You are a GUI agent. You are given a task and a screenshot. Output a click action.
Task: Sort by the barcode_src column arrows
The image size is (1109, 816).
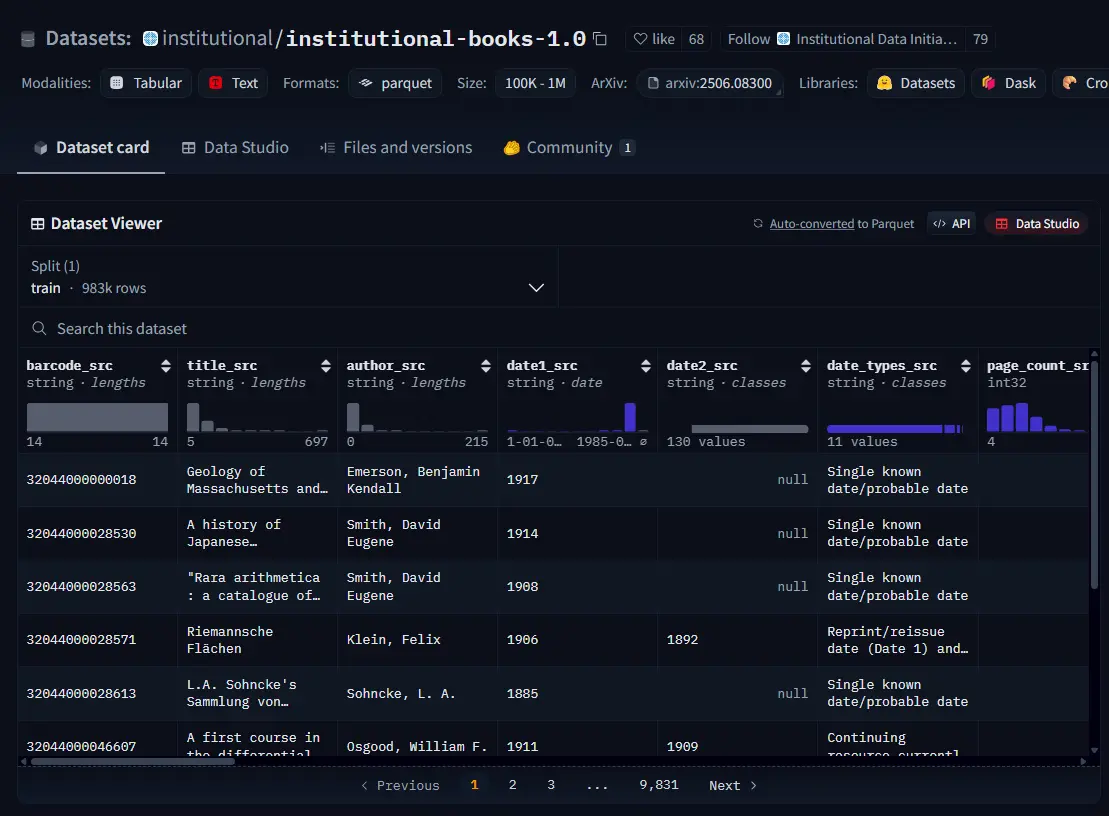point(165,366)
